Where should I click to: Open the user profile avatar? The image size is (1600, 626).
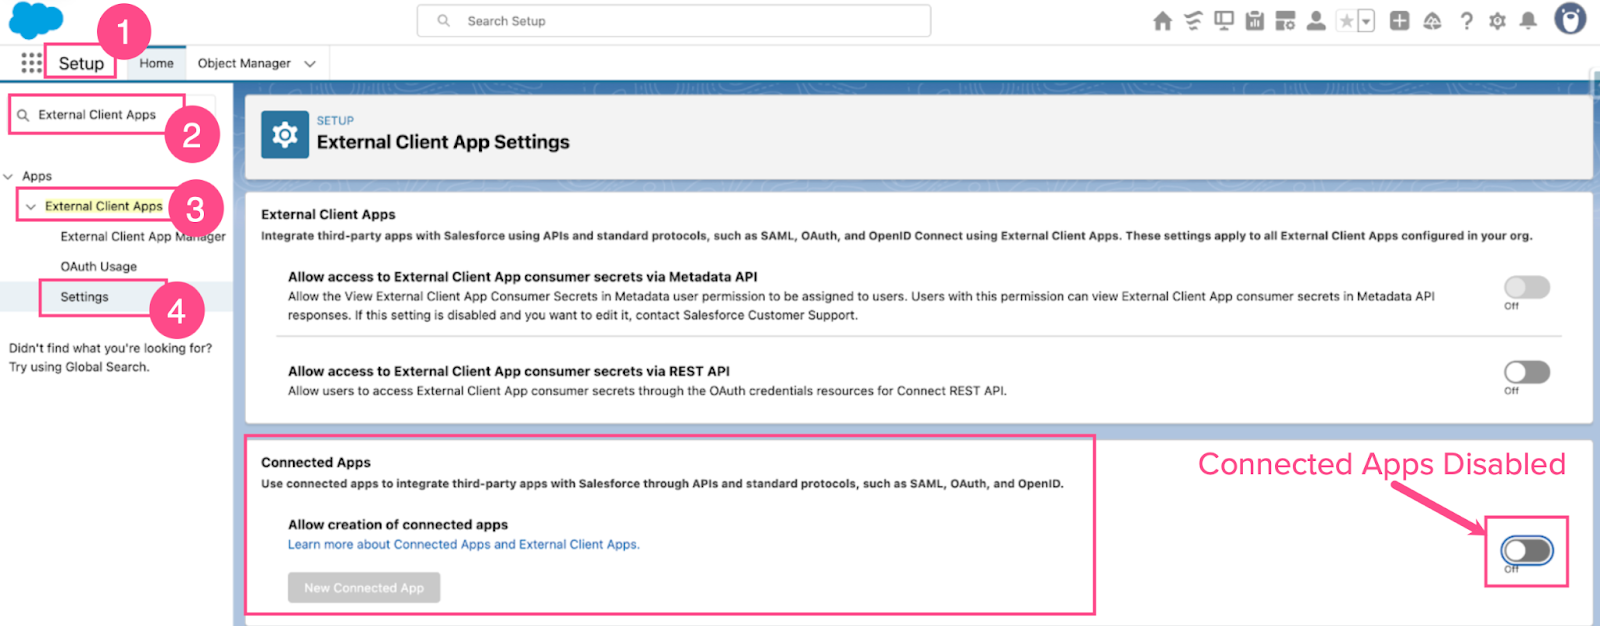click(x=1570, y=19)
